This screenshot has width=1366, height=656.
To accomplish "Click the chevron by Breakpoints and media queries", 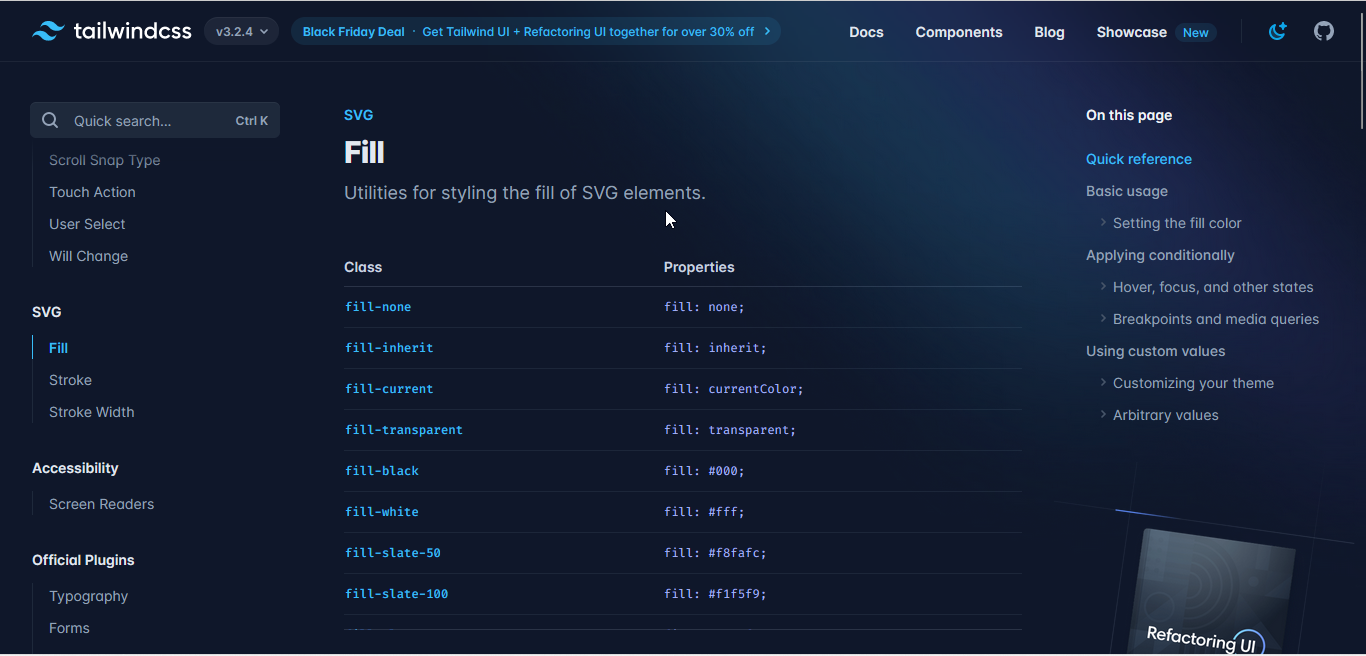I will pyautogui.click(x=1103, y=319).
